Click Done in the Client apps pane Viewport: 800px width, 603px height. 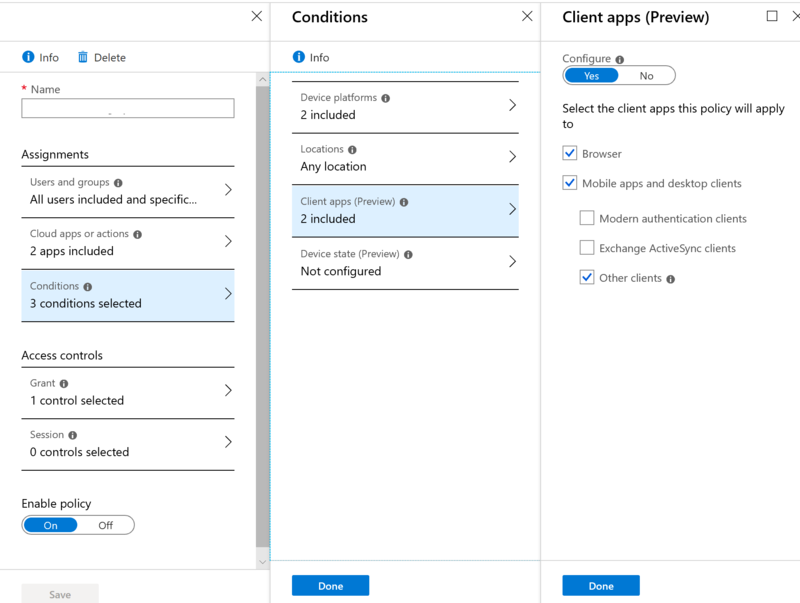click(600, 585)
